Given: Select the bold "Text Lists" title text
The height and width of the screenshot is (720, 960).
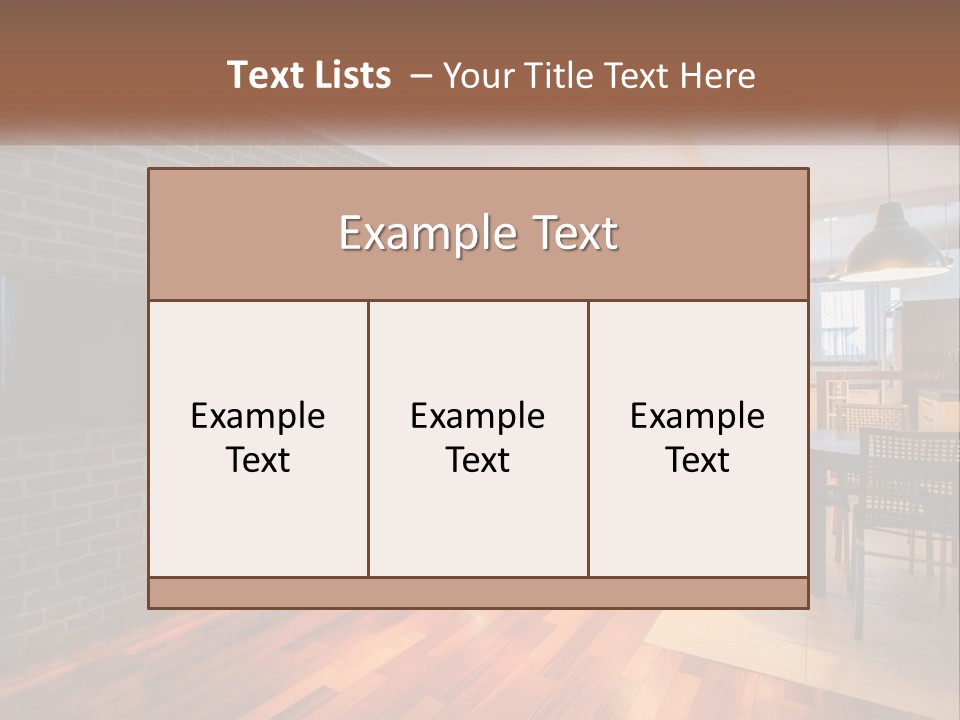Looking at the screenshot, I should coord(309,75).
